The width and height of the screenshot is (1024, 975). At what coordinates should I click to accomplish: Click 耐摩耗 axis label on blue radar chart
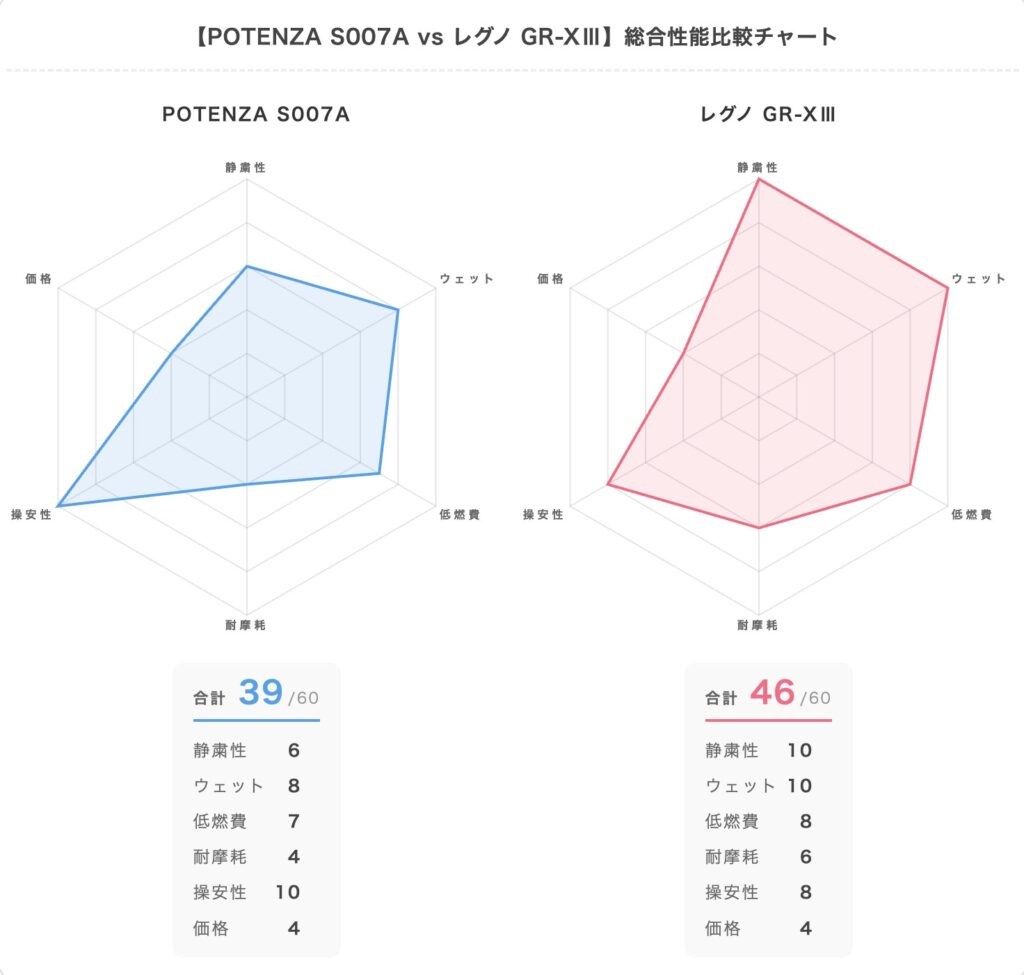(x=246, y=625)
